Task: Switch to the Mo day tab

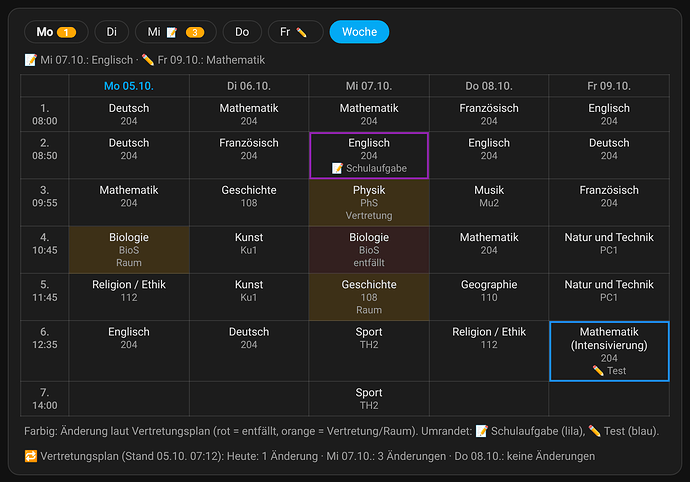Action: [56, 32]
